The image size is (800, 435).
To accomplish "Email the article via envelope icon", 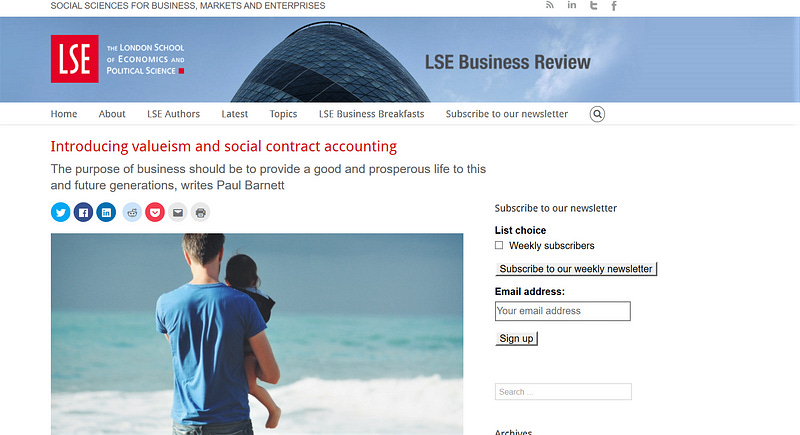I will (178, 212).
